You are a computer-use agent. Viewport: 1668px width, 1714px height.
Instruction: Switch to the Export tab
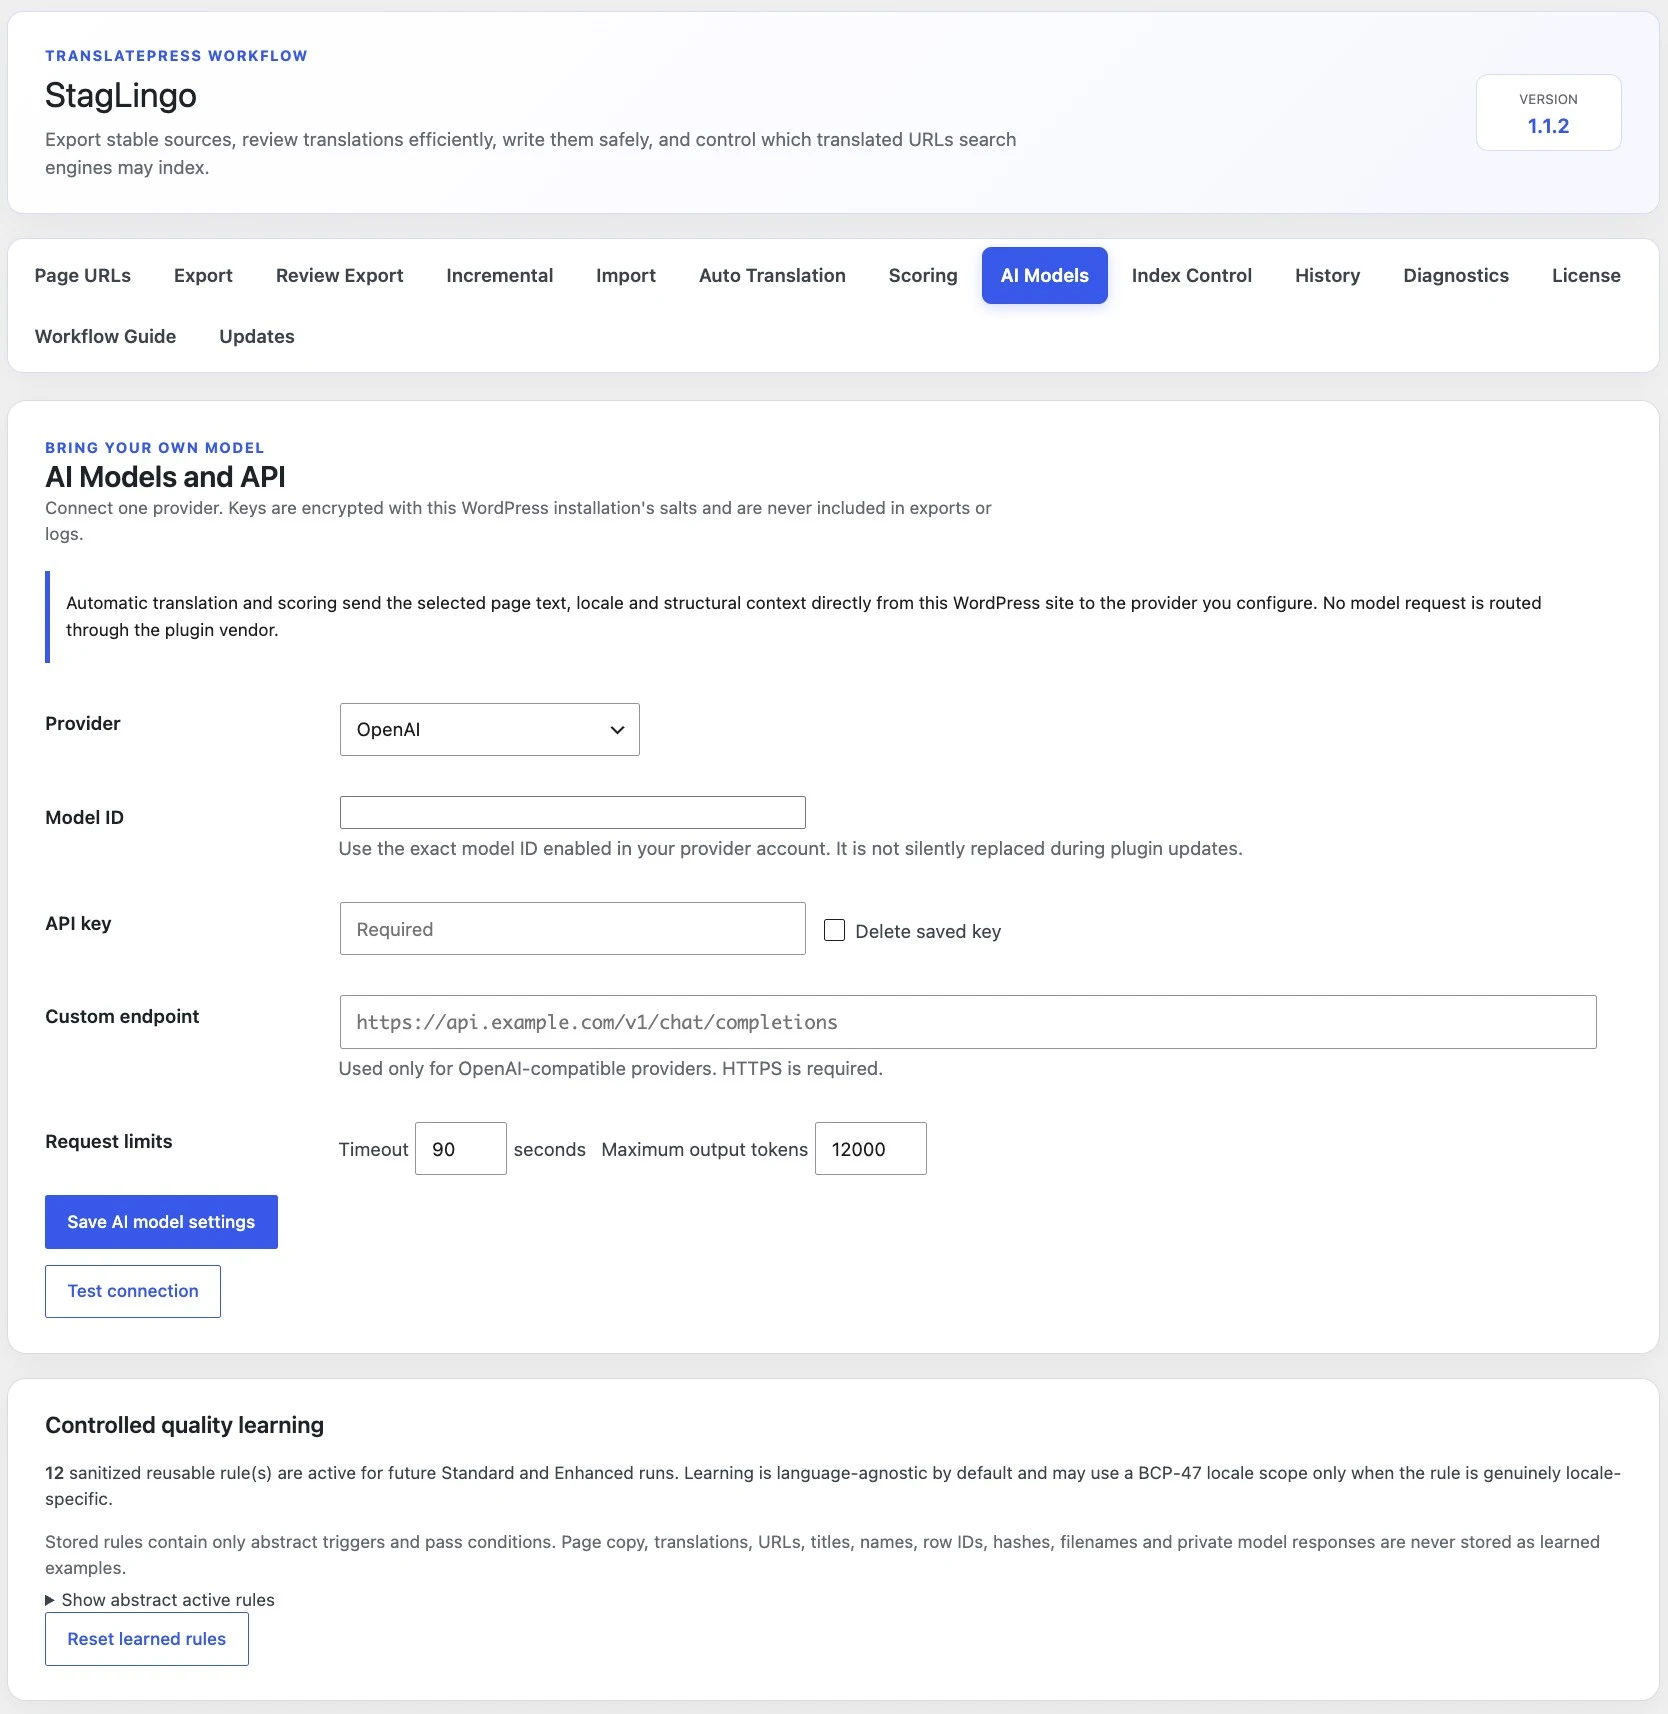(x=203, y=275)
